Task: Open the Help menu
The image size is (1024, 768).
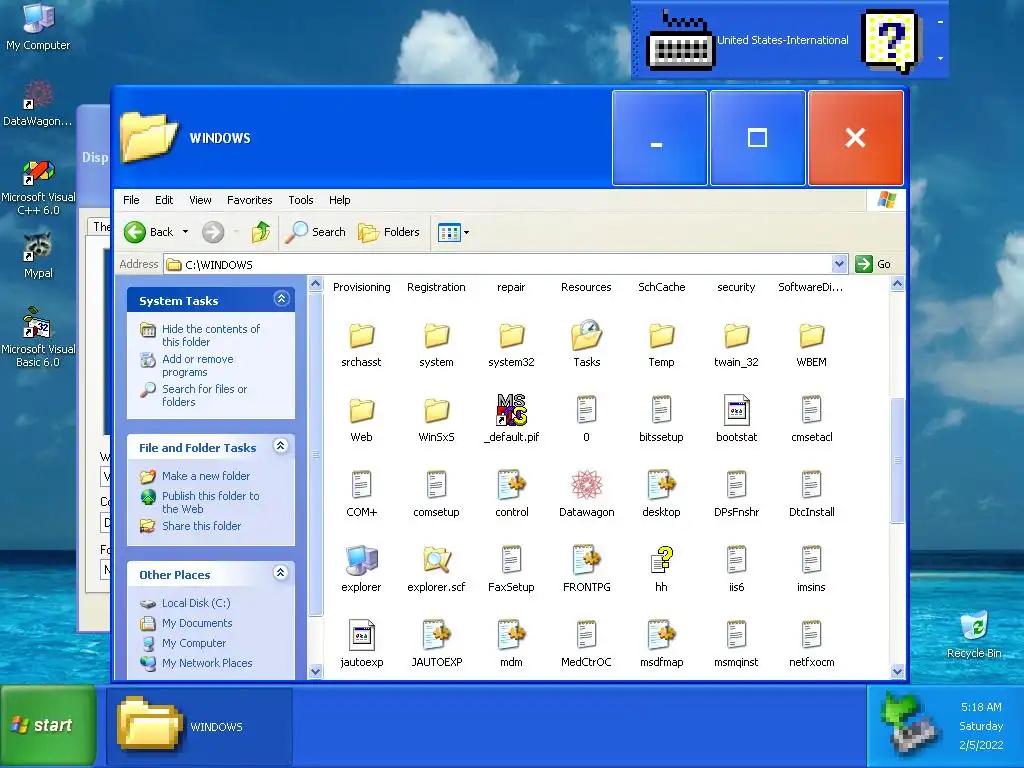Action: click(340, 200)
